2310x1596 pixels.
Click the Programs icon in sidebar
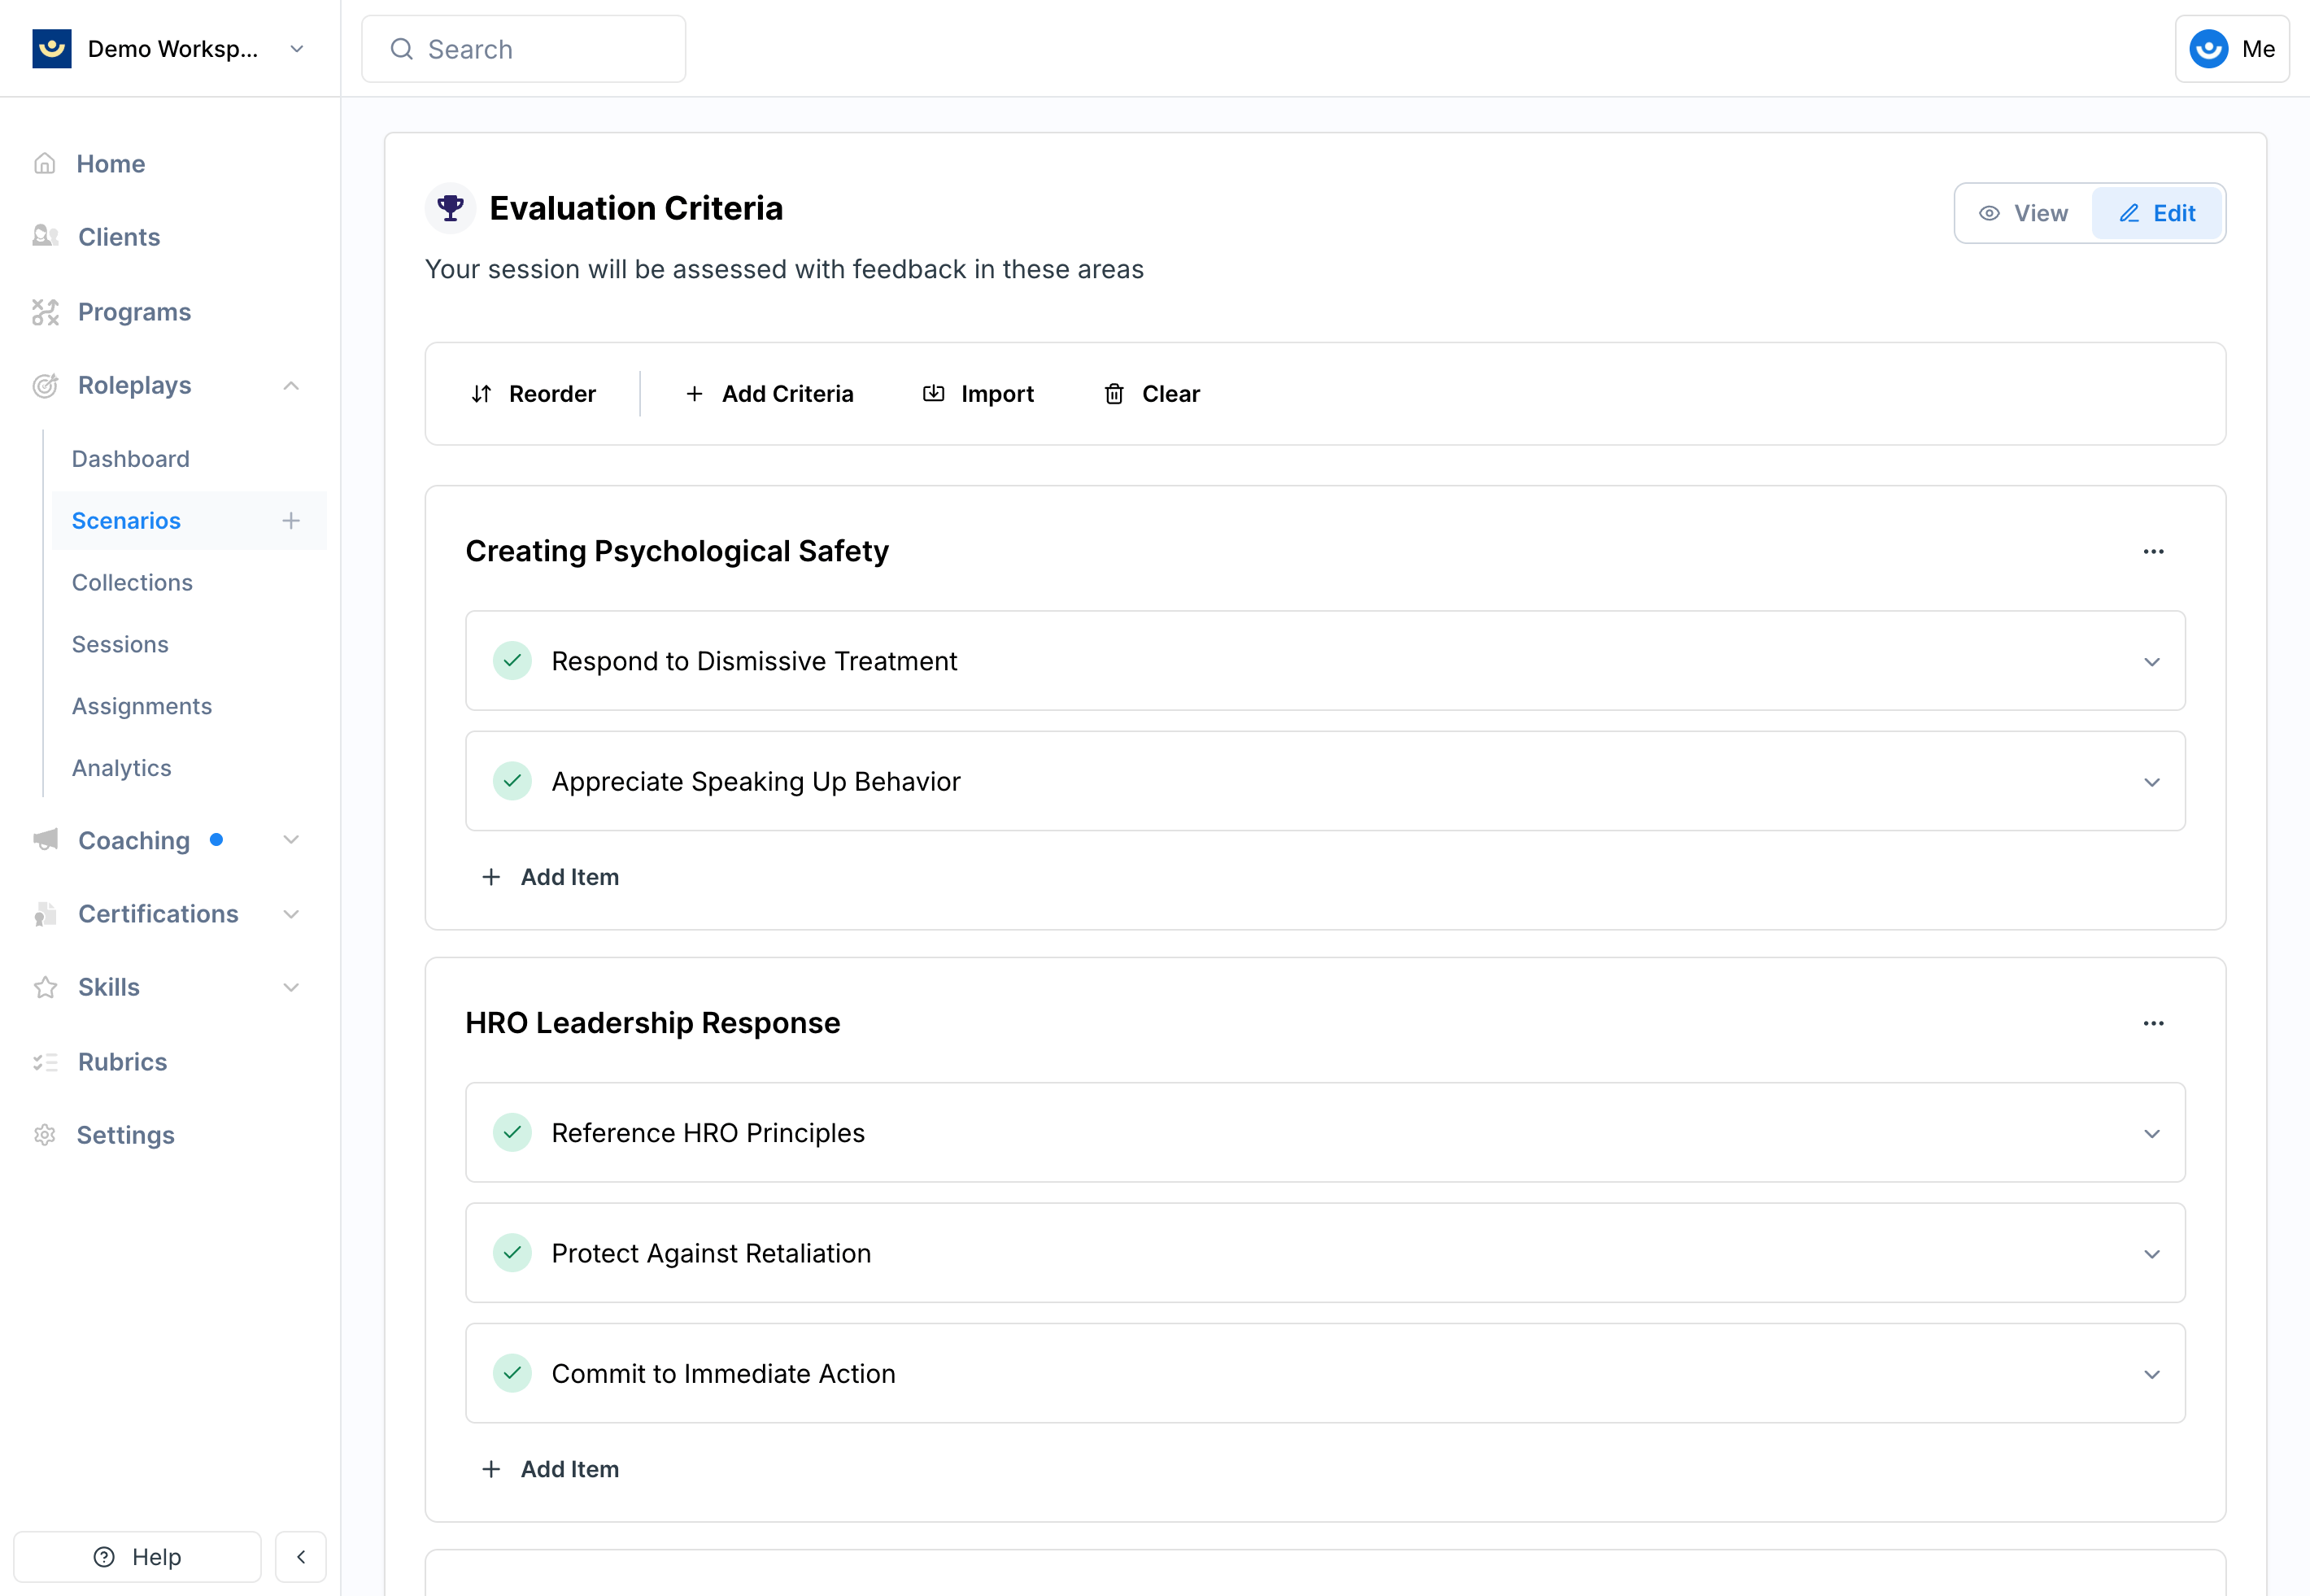pos(45,312)
